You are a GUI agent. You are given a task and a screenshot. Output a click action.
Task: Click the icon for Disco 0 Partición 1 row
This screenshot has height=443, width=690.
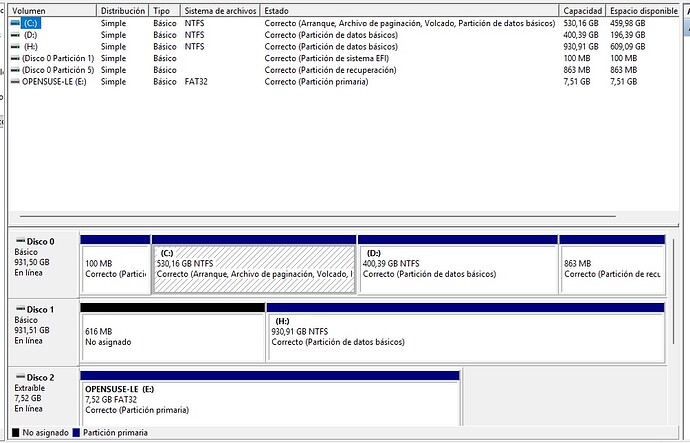[15, 58]
